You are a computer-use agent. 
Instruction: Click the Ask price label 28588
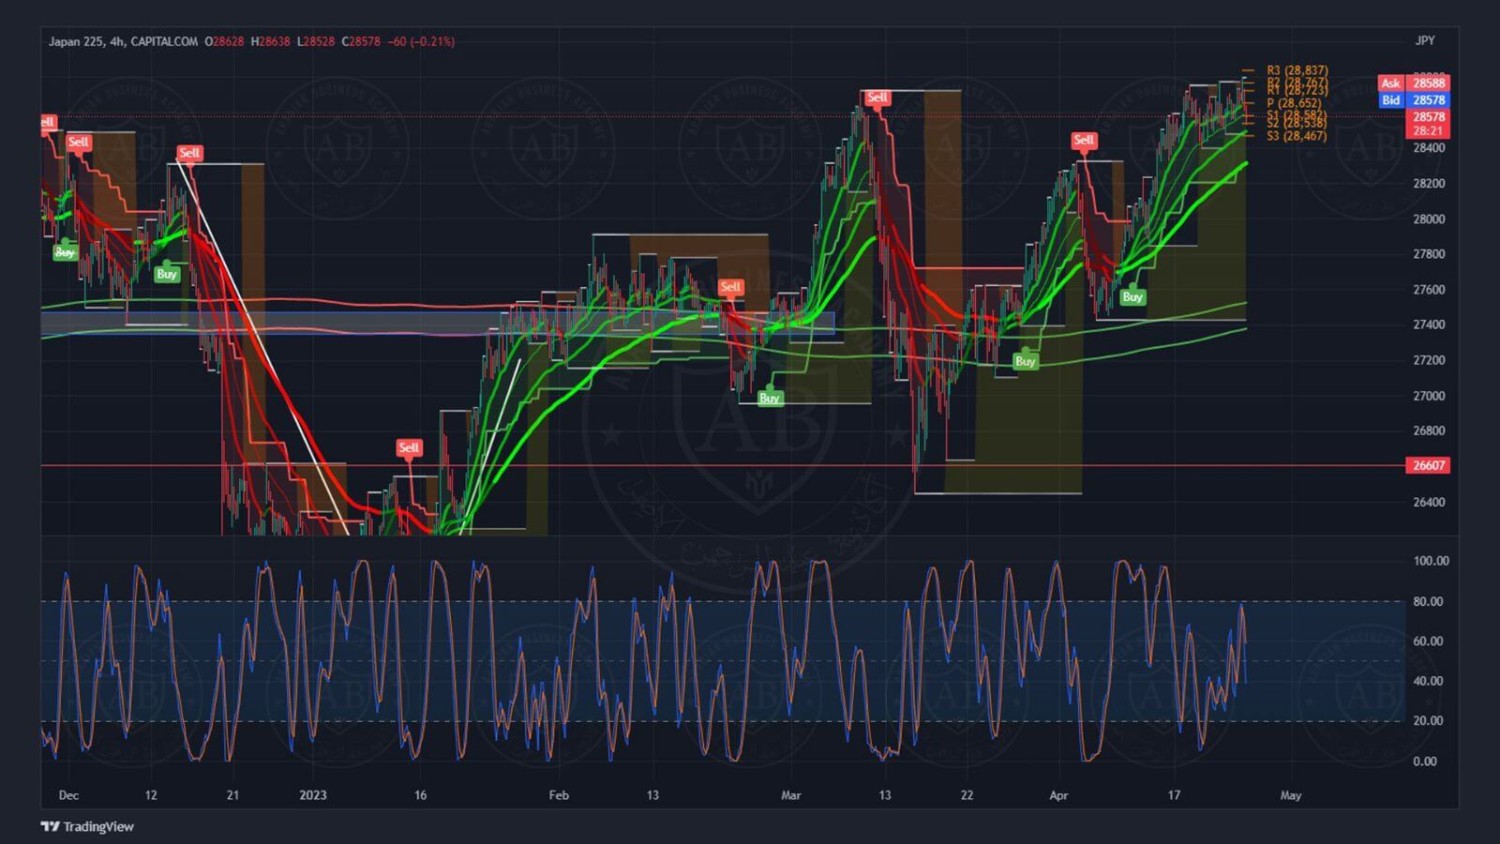pyautogui.click(x=1413, y=84)
